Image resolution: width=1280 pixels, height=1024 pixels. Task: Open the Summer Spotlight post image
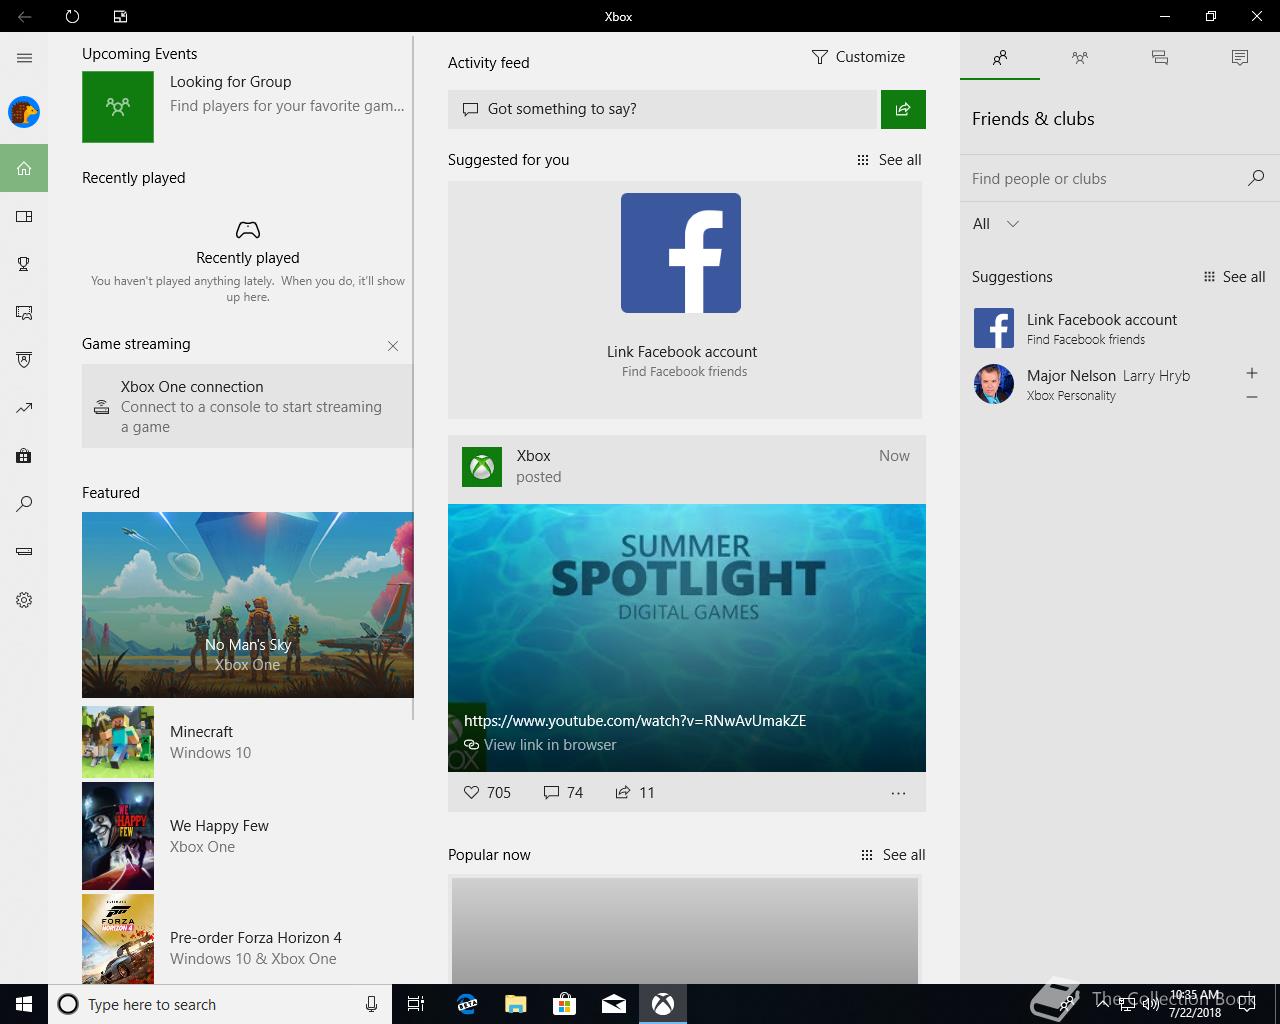687,638
